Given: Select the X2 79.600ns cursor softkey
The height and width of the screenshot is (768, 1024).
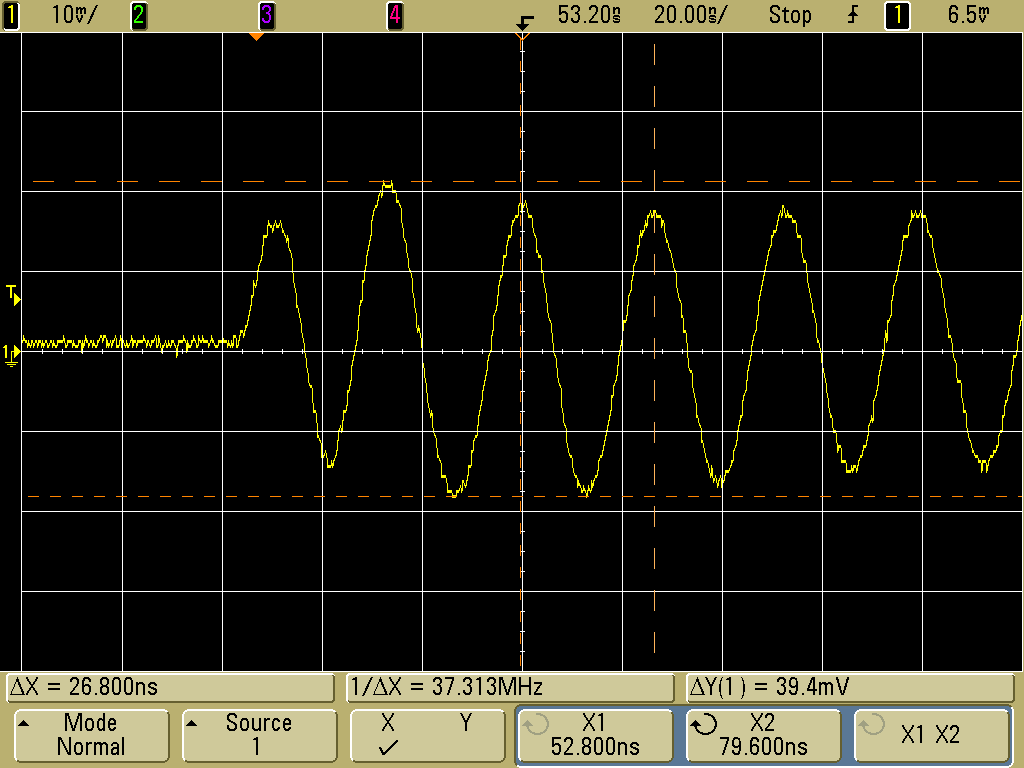Looking at the screenshot, I should [763, 735].
